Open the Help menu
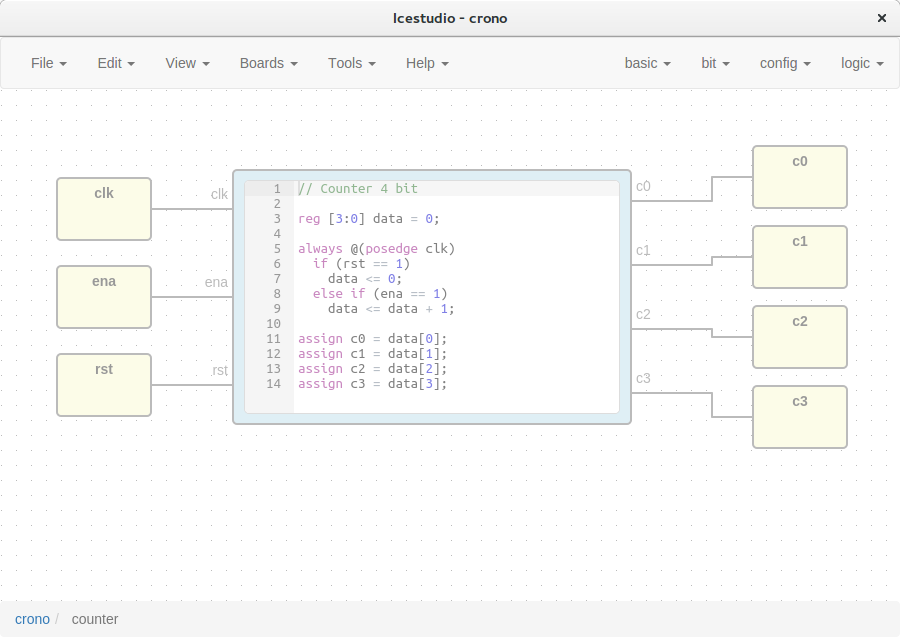 (427, 63)
